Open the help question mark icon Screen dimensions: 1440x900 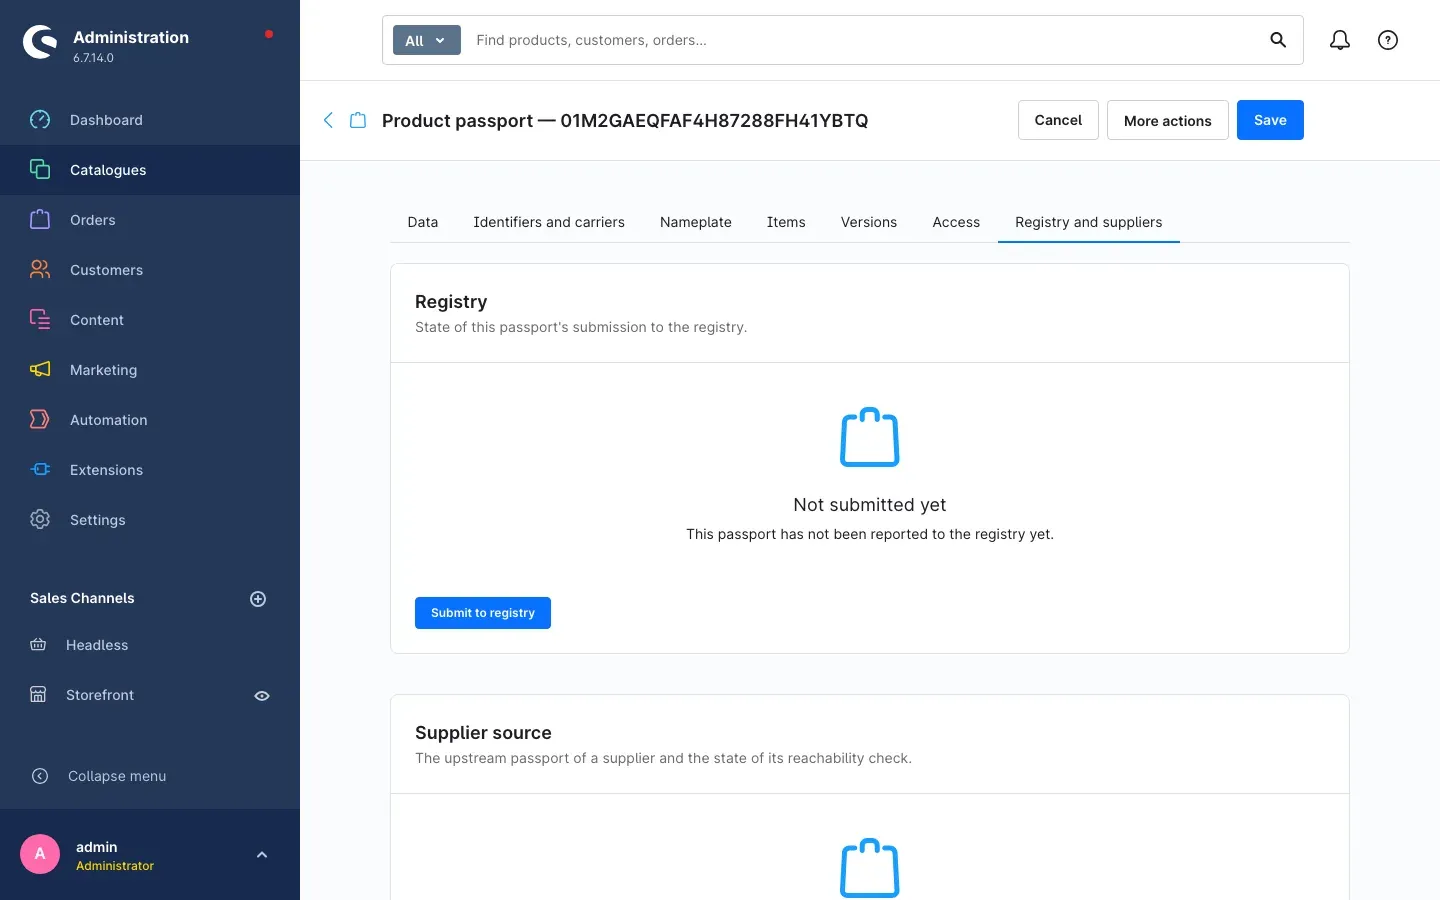pyautogui.click(x=1388, y=40)
